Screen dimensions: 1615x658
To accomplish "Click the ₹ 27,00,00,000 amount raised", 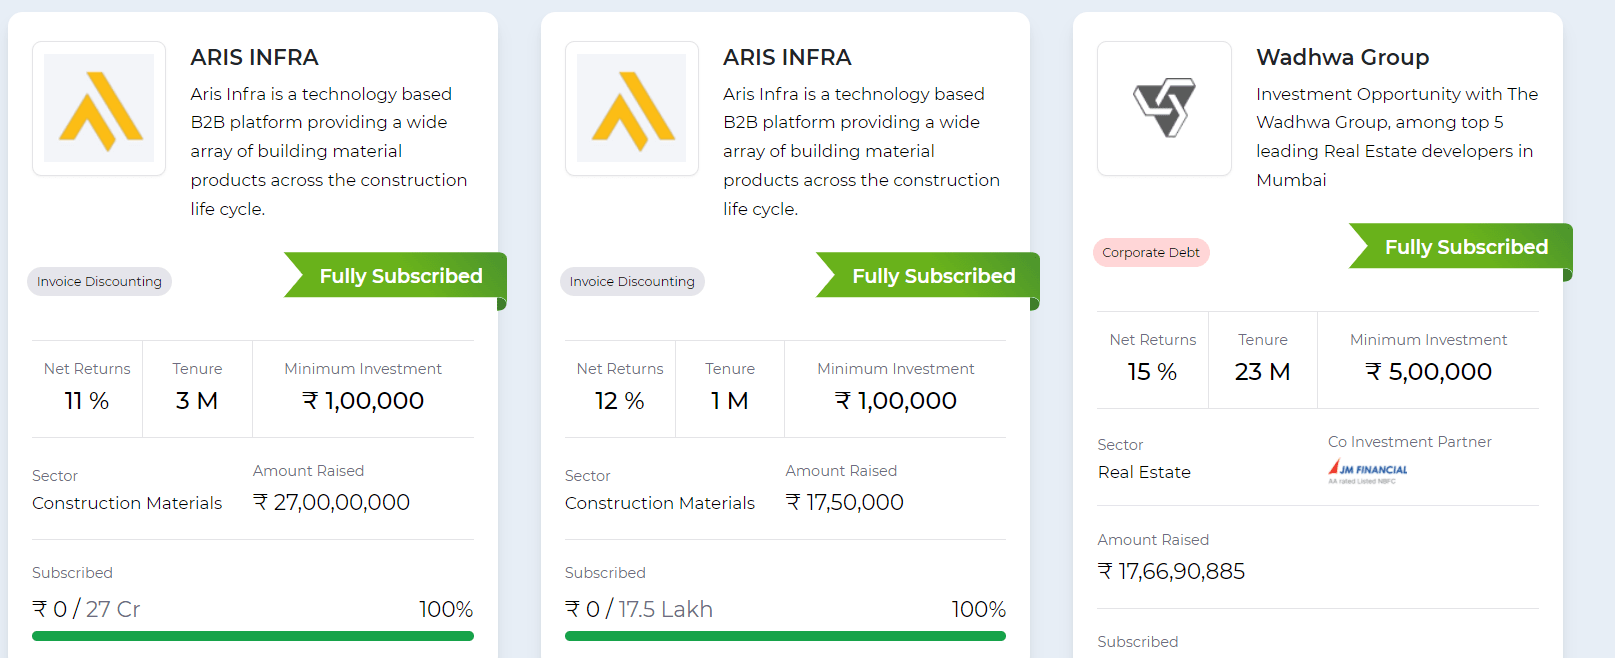I will (332, 503).
